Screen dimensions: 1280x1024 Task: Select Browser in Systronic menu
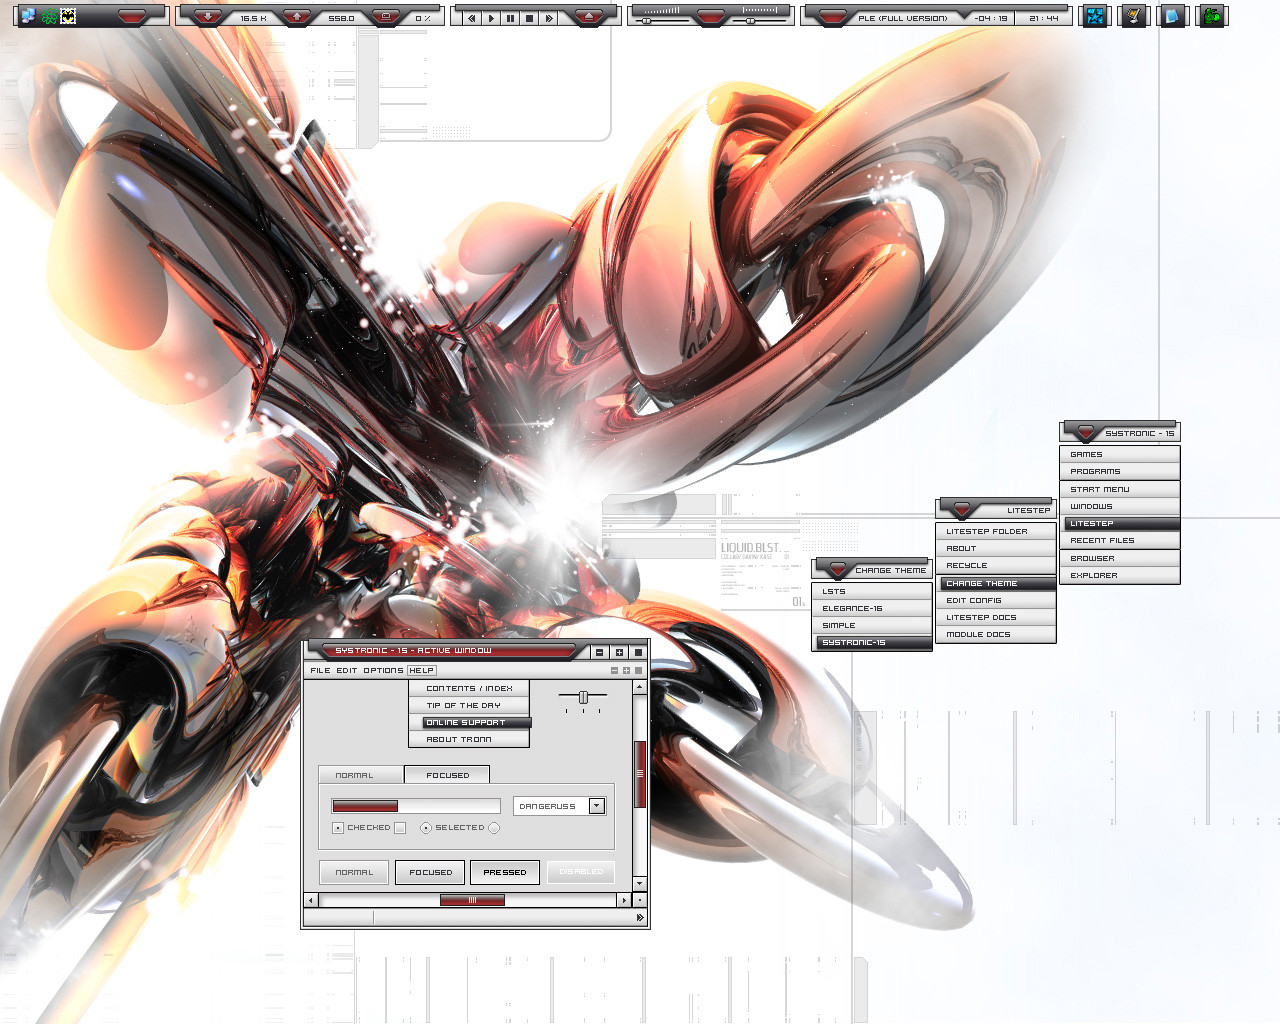[1120, 558]
